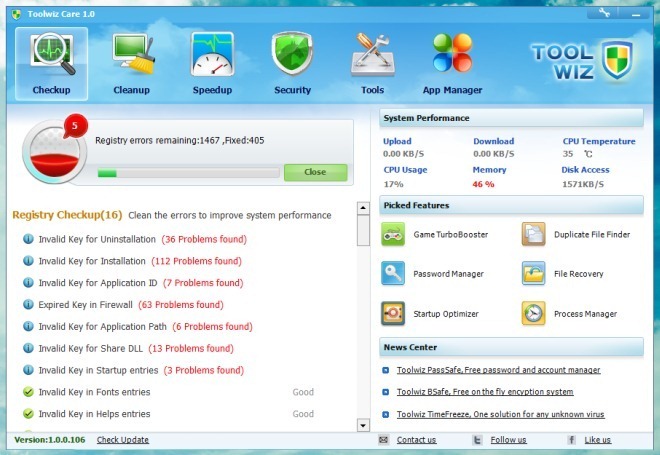
Task: Click the System Performance header
Action: click(511, 118)
